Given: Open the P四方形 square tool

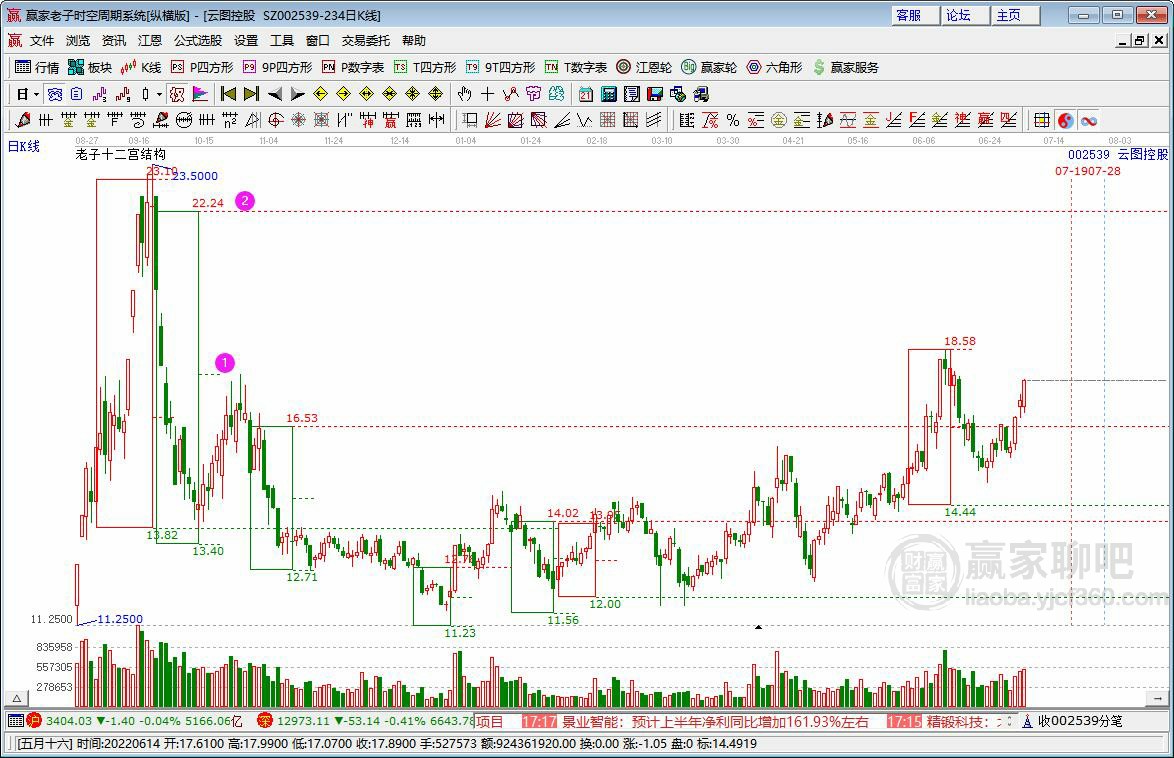Looking at the screenshot, I should pos(202,67).
